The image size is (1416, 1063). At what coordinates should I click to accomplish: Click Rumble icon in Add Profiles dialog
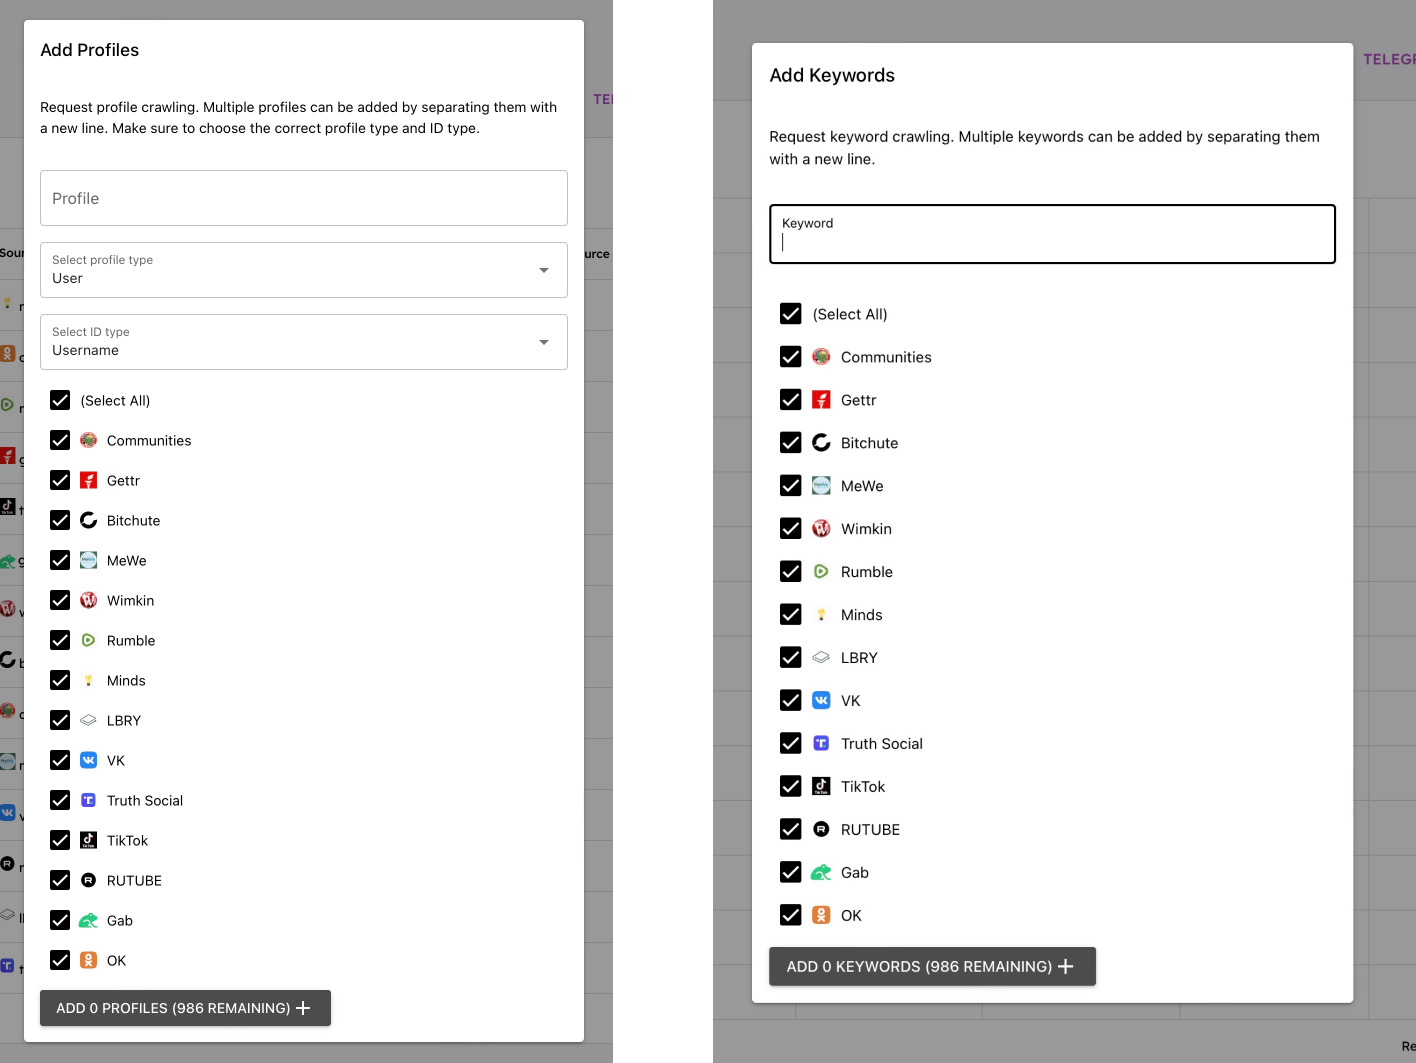(88, 640)
